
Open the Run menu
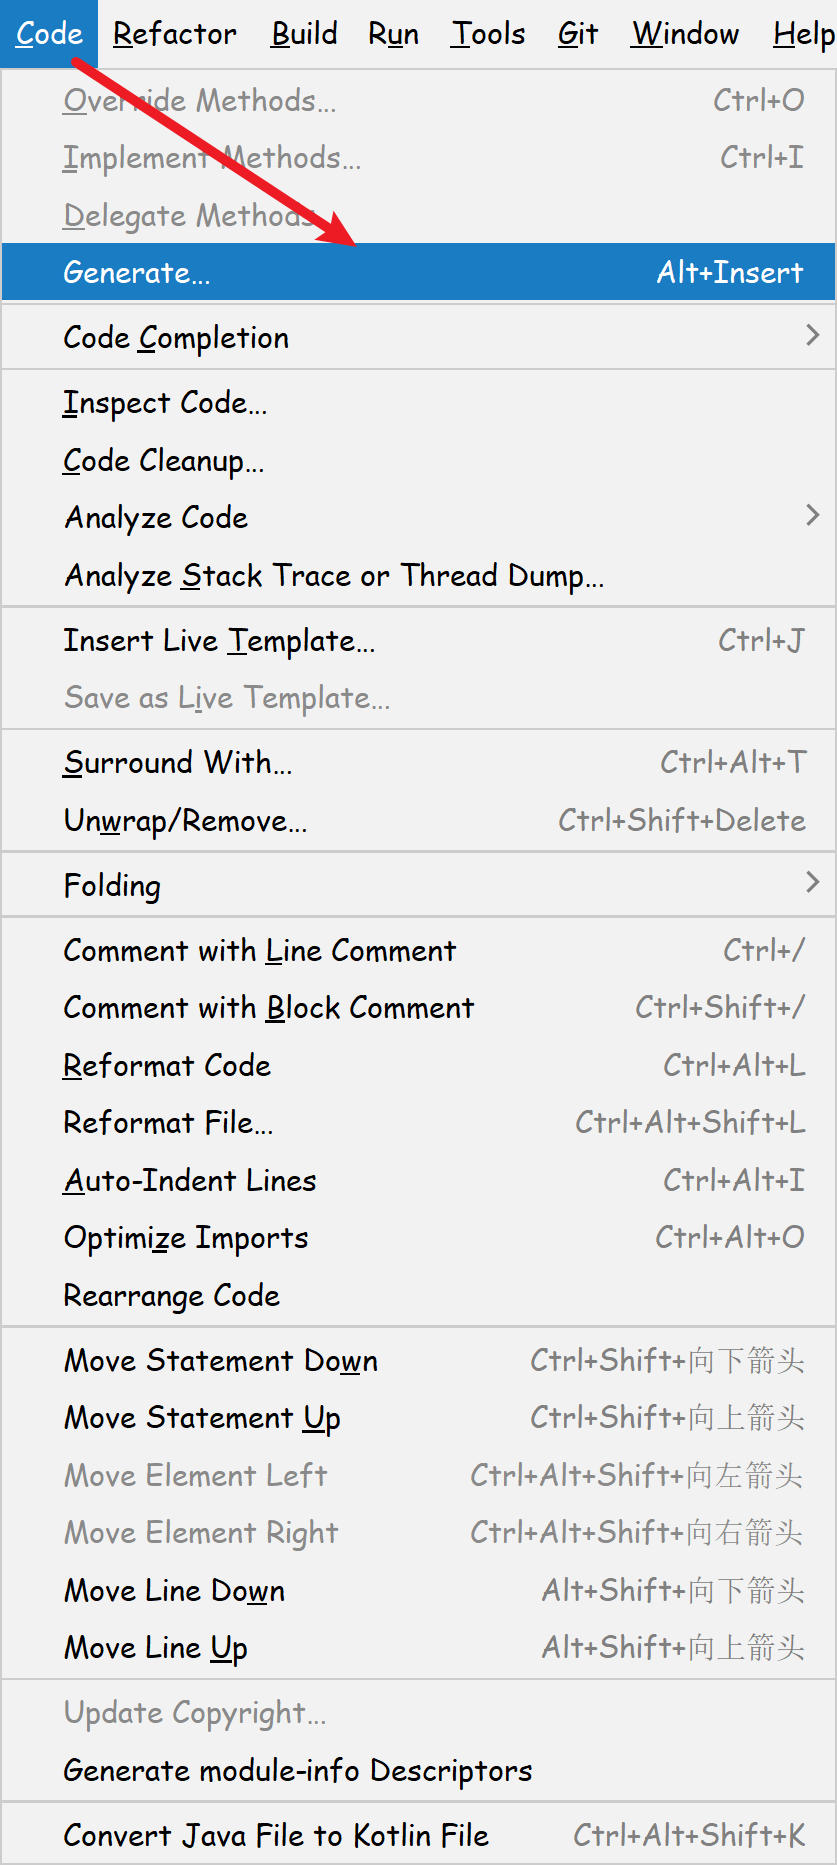coord(393,34)
